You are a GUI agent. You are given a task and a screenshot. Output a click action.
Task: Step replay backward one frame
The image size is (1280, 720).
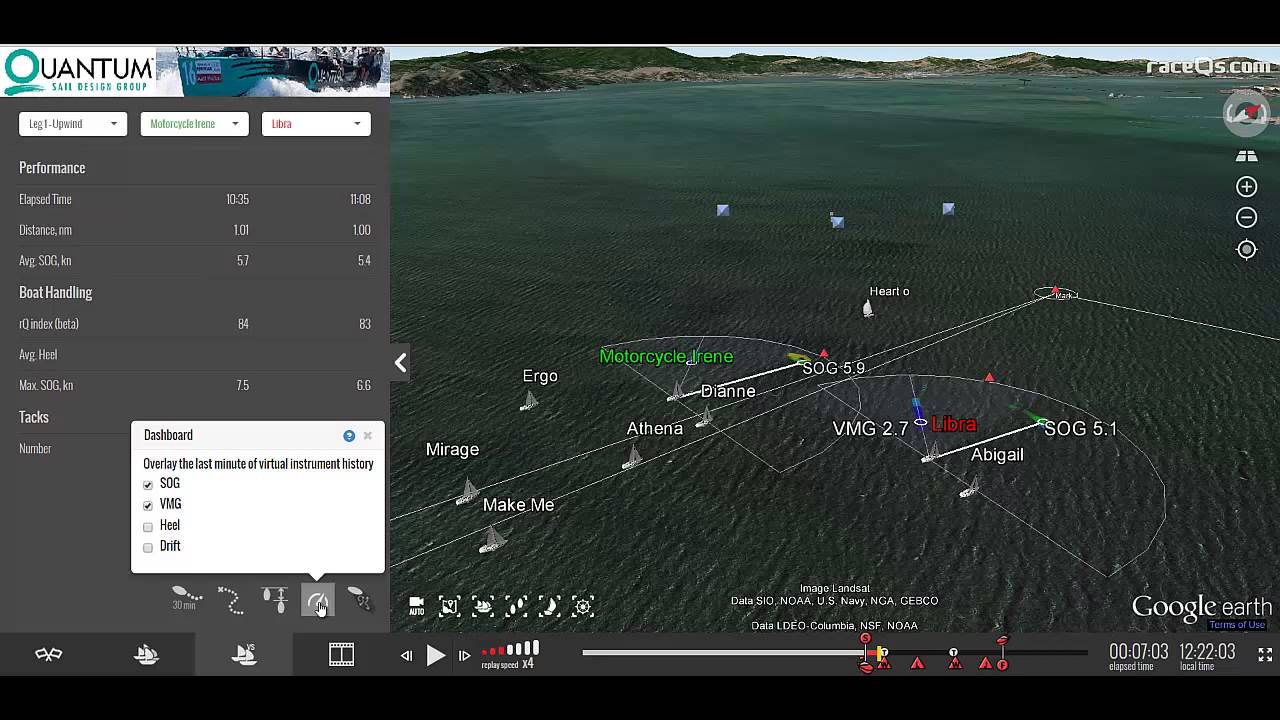406,656
